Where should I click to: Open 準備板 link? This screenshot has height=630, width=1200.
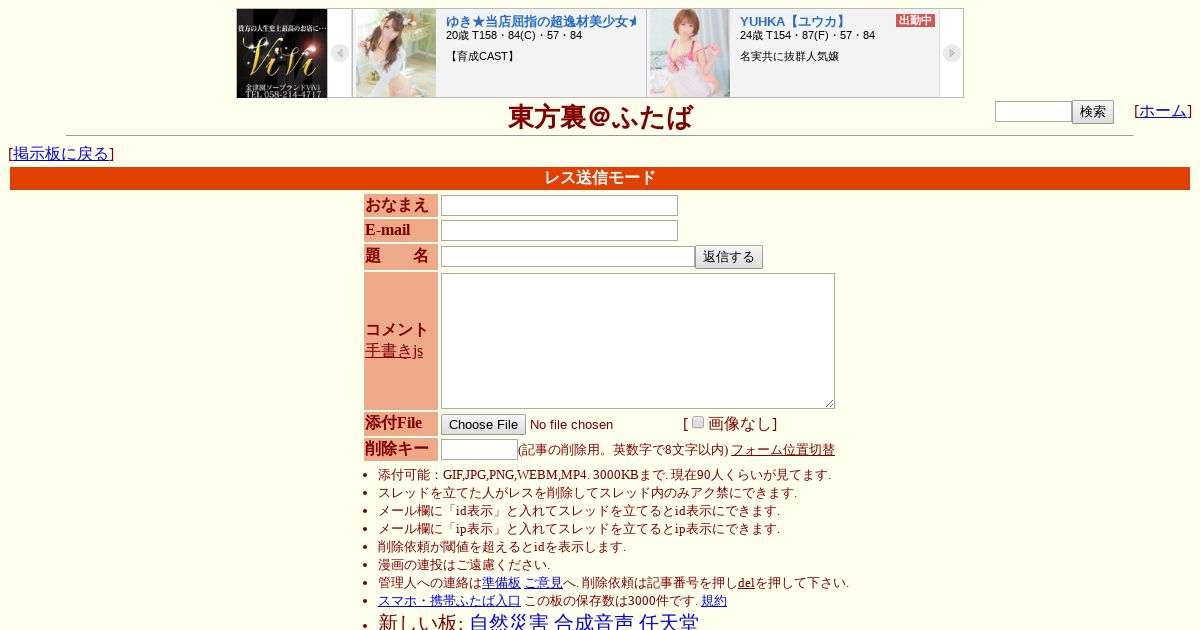pyautogui.click(x=501, y=583)
